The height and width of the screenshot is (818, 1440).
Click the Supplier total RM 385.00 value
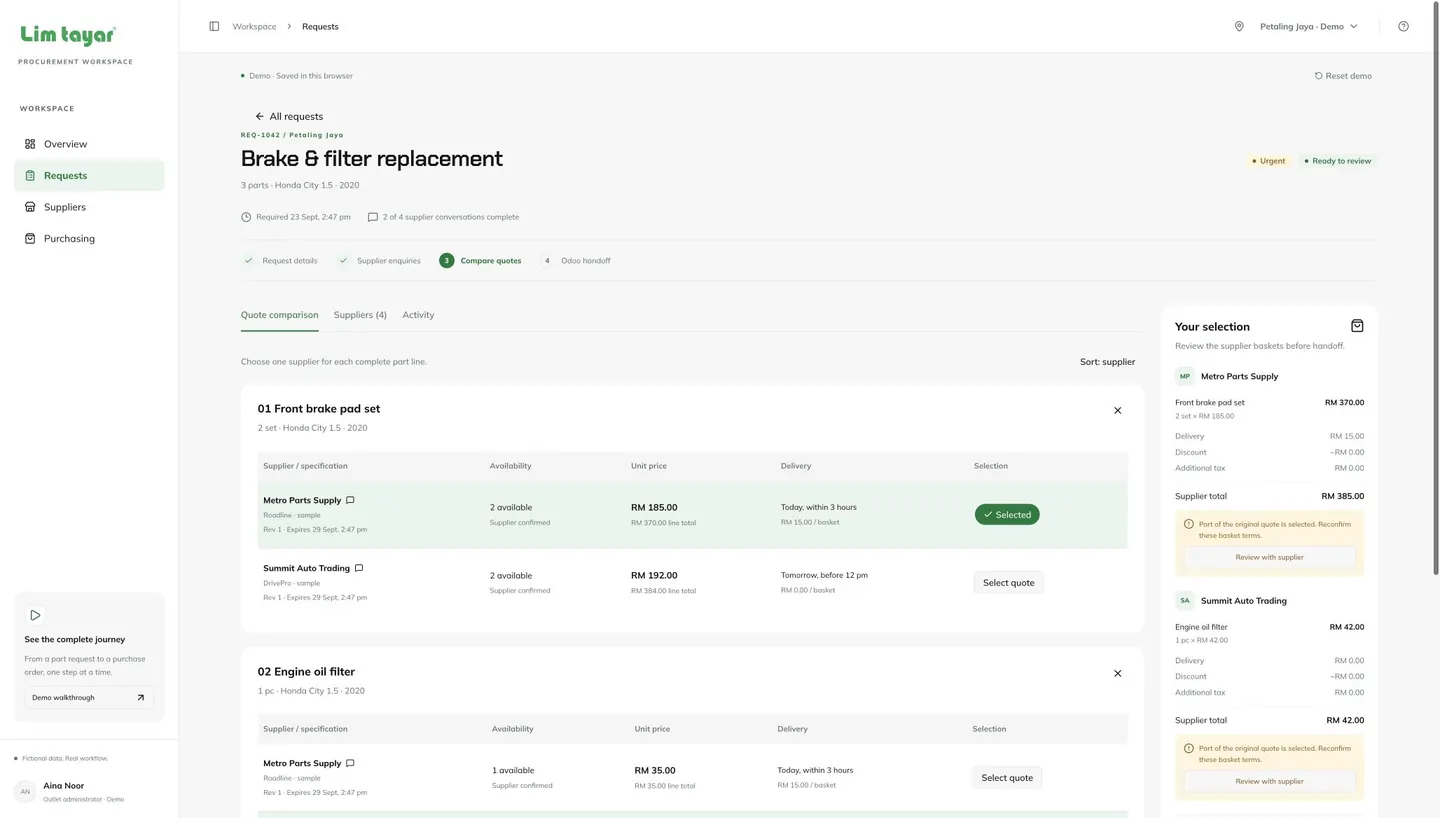(1342, 496)
